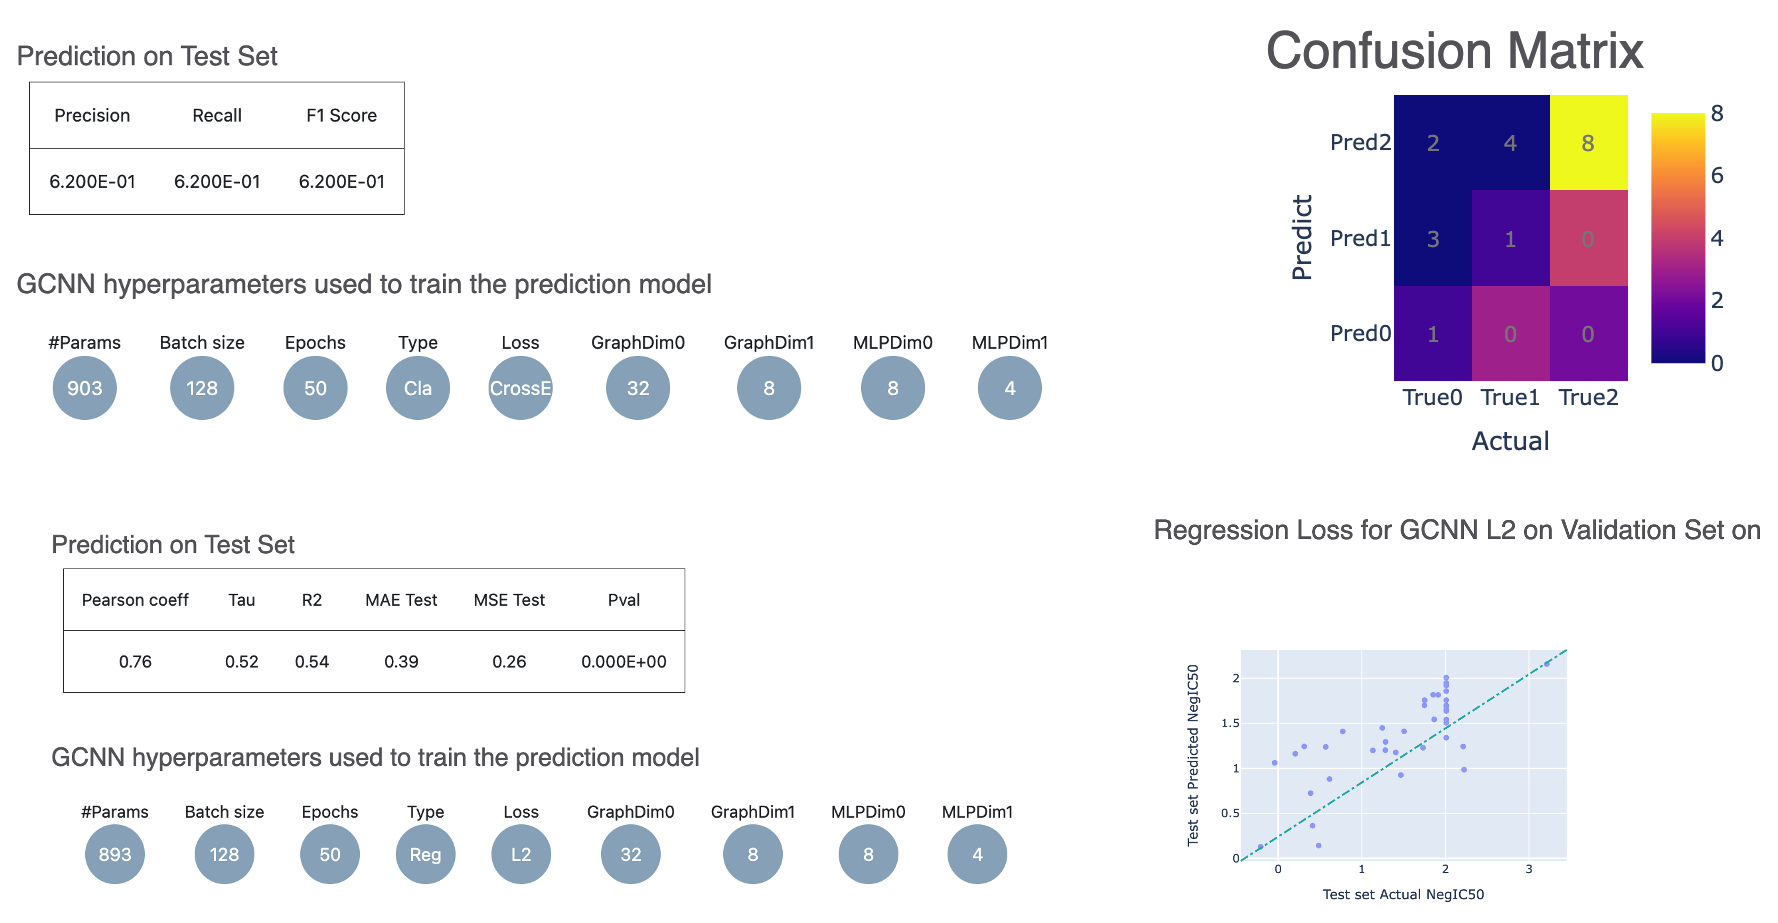Viewport: 1778px width, 923px height.
Task: Click the Pred2 True2 cell showing 8
Action: 1588,143
